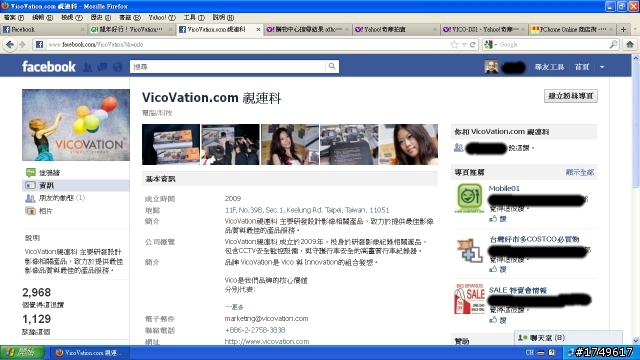Click the Facebook logo
Image resolution: width=640 pixels, height=360 pixels.
49,67
